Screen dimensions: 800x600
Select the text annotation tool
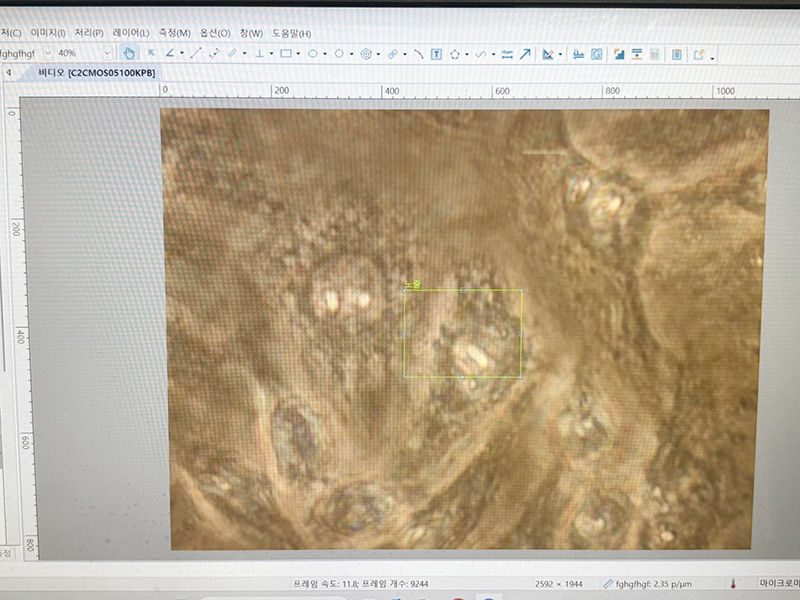(436, 54)
